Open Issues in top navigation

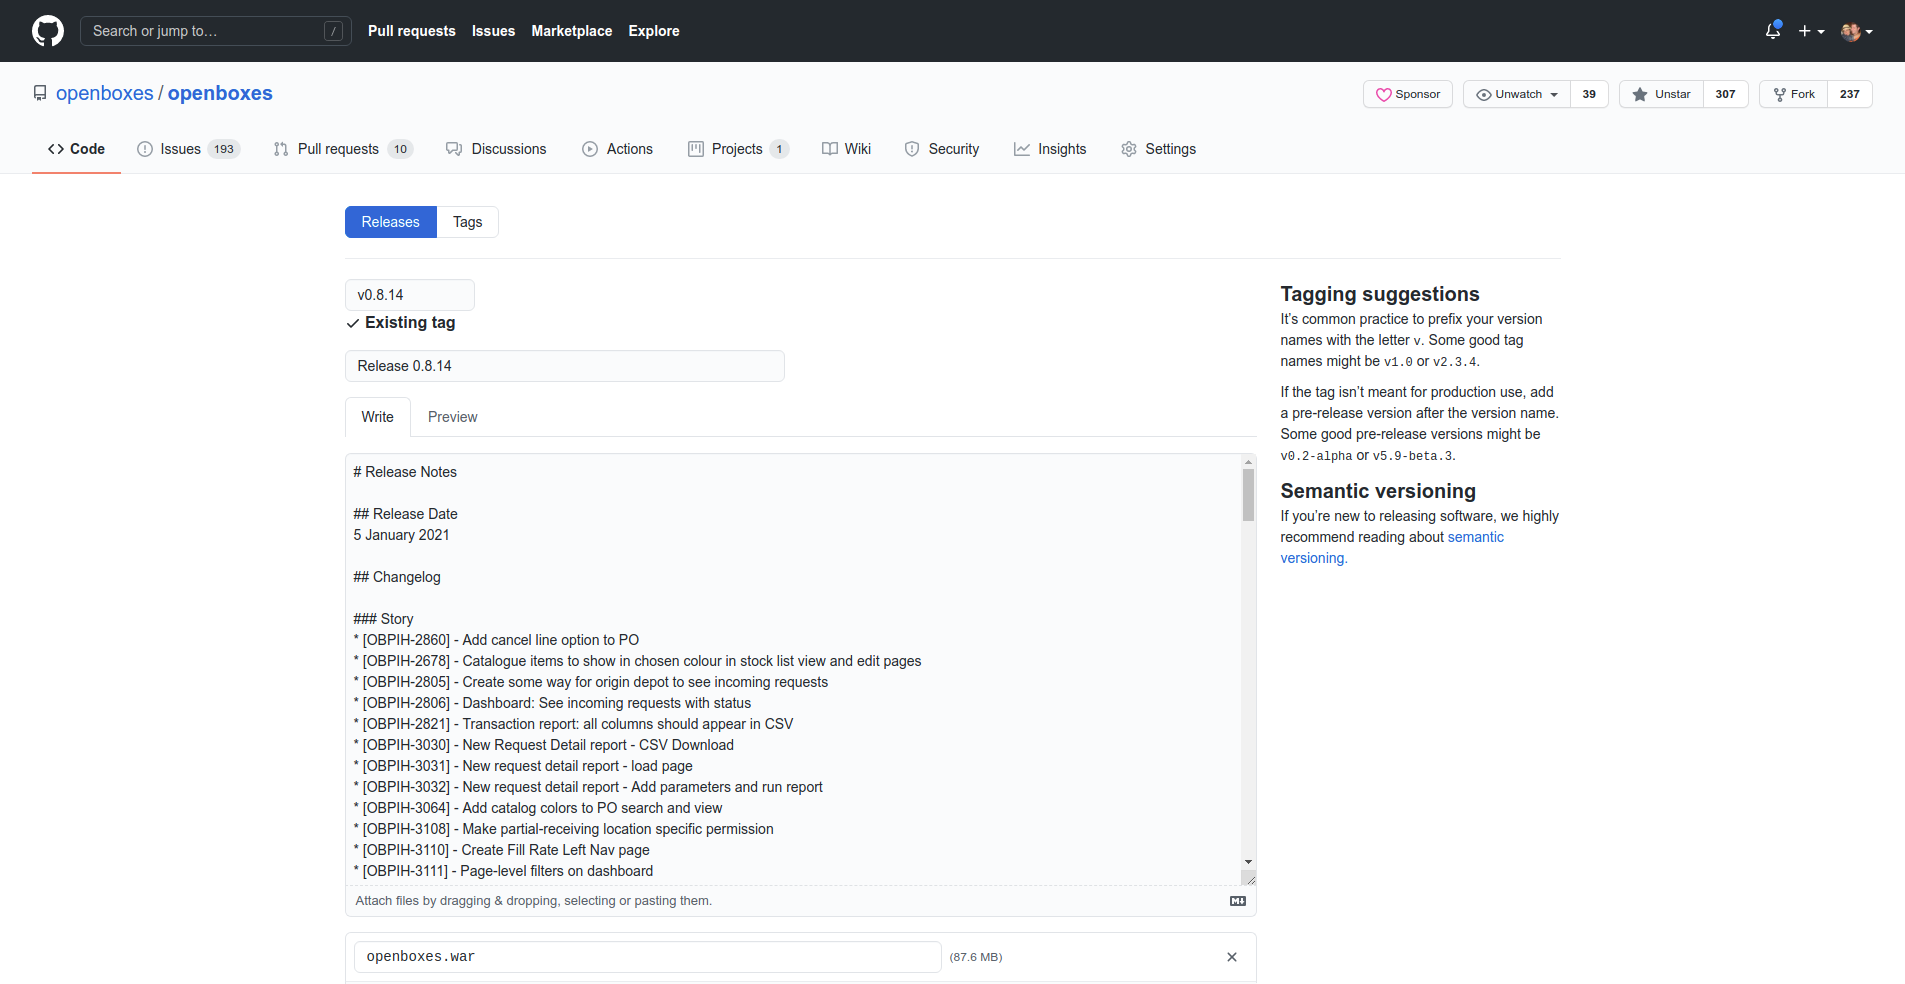494,31
